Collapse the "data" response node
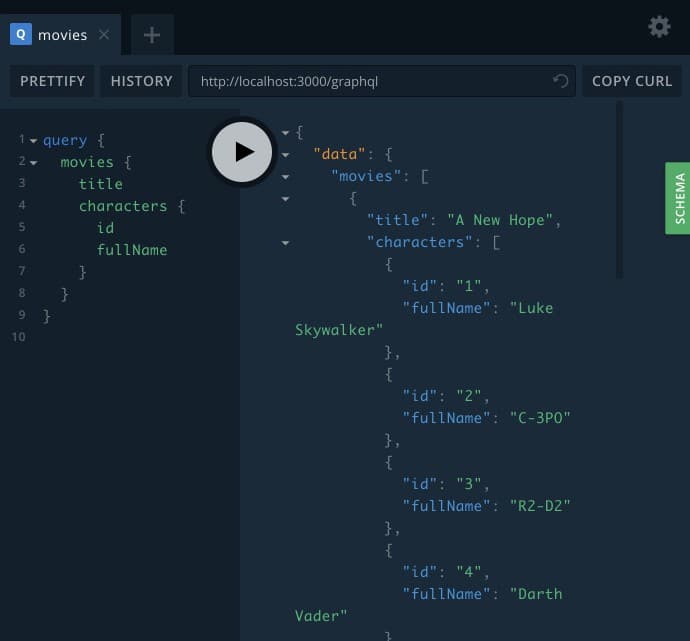This screenshot has height=641, width=690. tap(285, 155)
